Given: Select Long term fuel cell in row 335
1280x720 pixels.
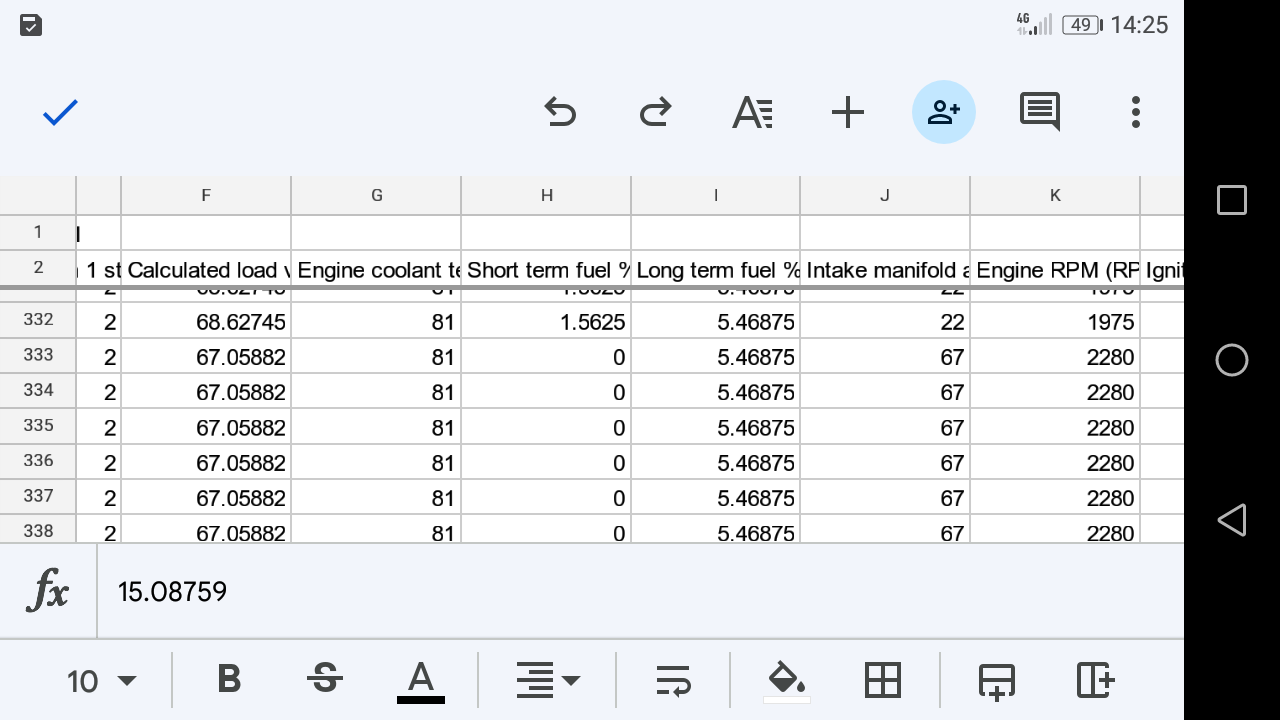Looking at the screenshot, I should [716, 426].
